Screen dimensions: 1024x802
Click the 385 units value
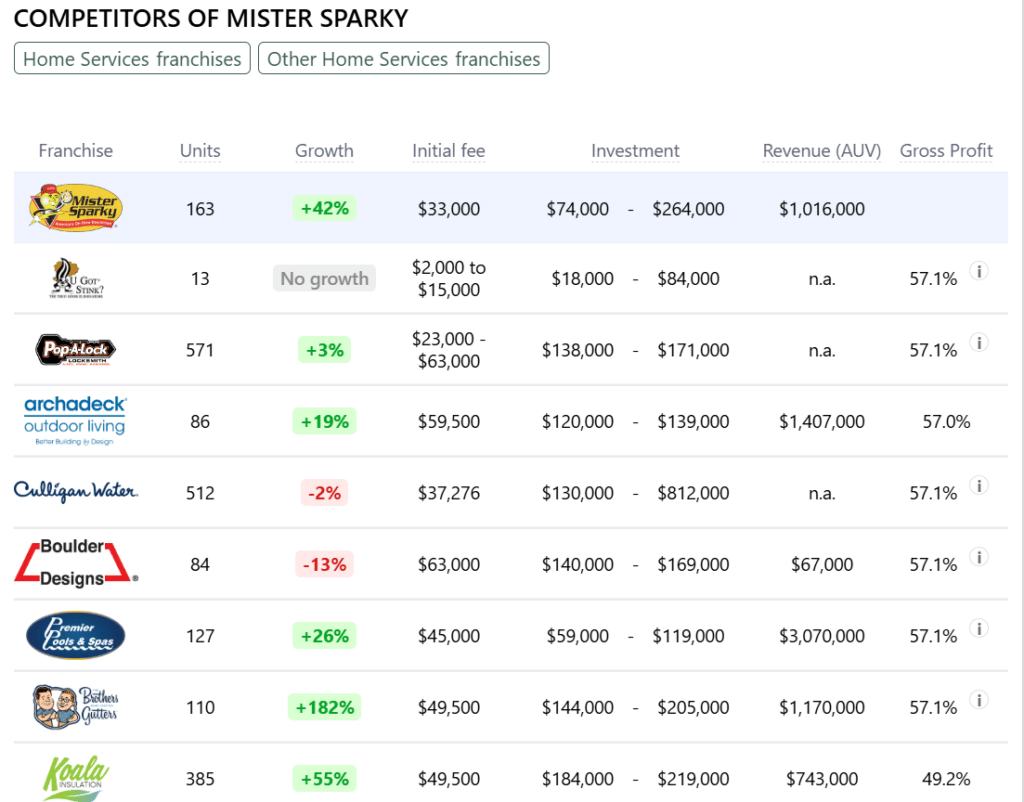coord(200,779)
